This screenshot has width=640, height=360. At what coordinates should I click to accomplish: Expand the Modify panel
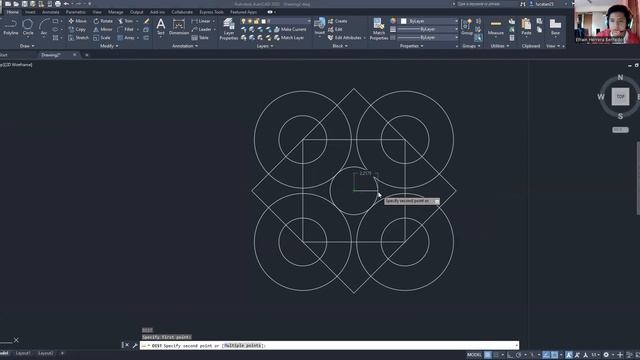click(109, 46)
